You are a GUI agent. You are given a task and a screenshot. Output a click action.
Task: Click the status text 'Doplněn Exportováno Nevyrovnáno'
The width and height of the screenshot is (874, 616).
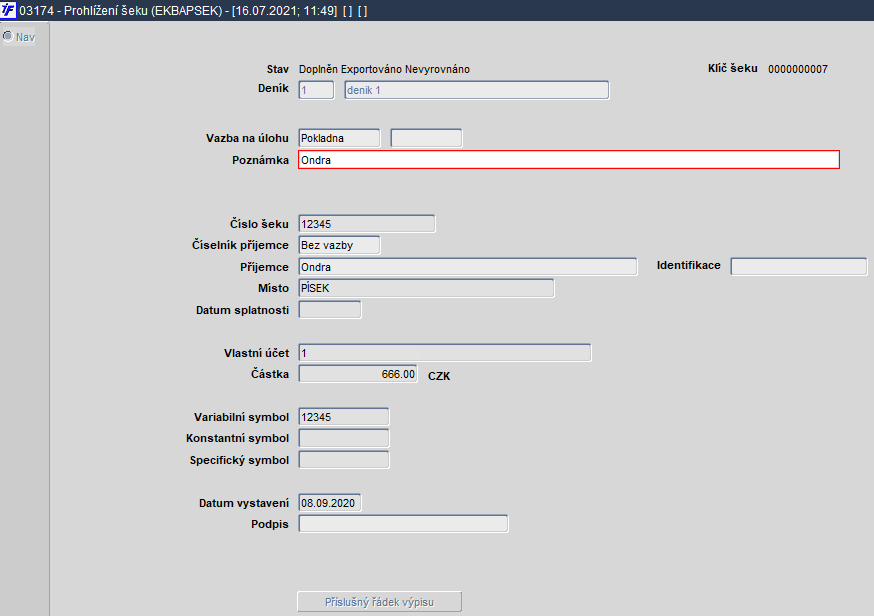pyautogui.click(x=384, y=69)
